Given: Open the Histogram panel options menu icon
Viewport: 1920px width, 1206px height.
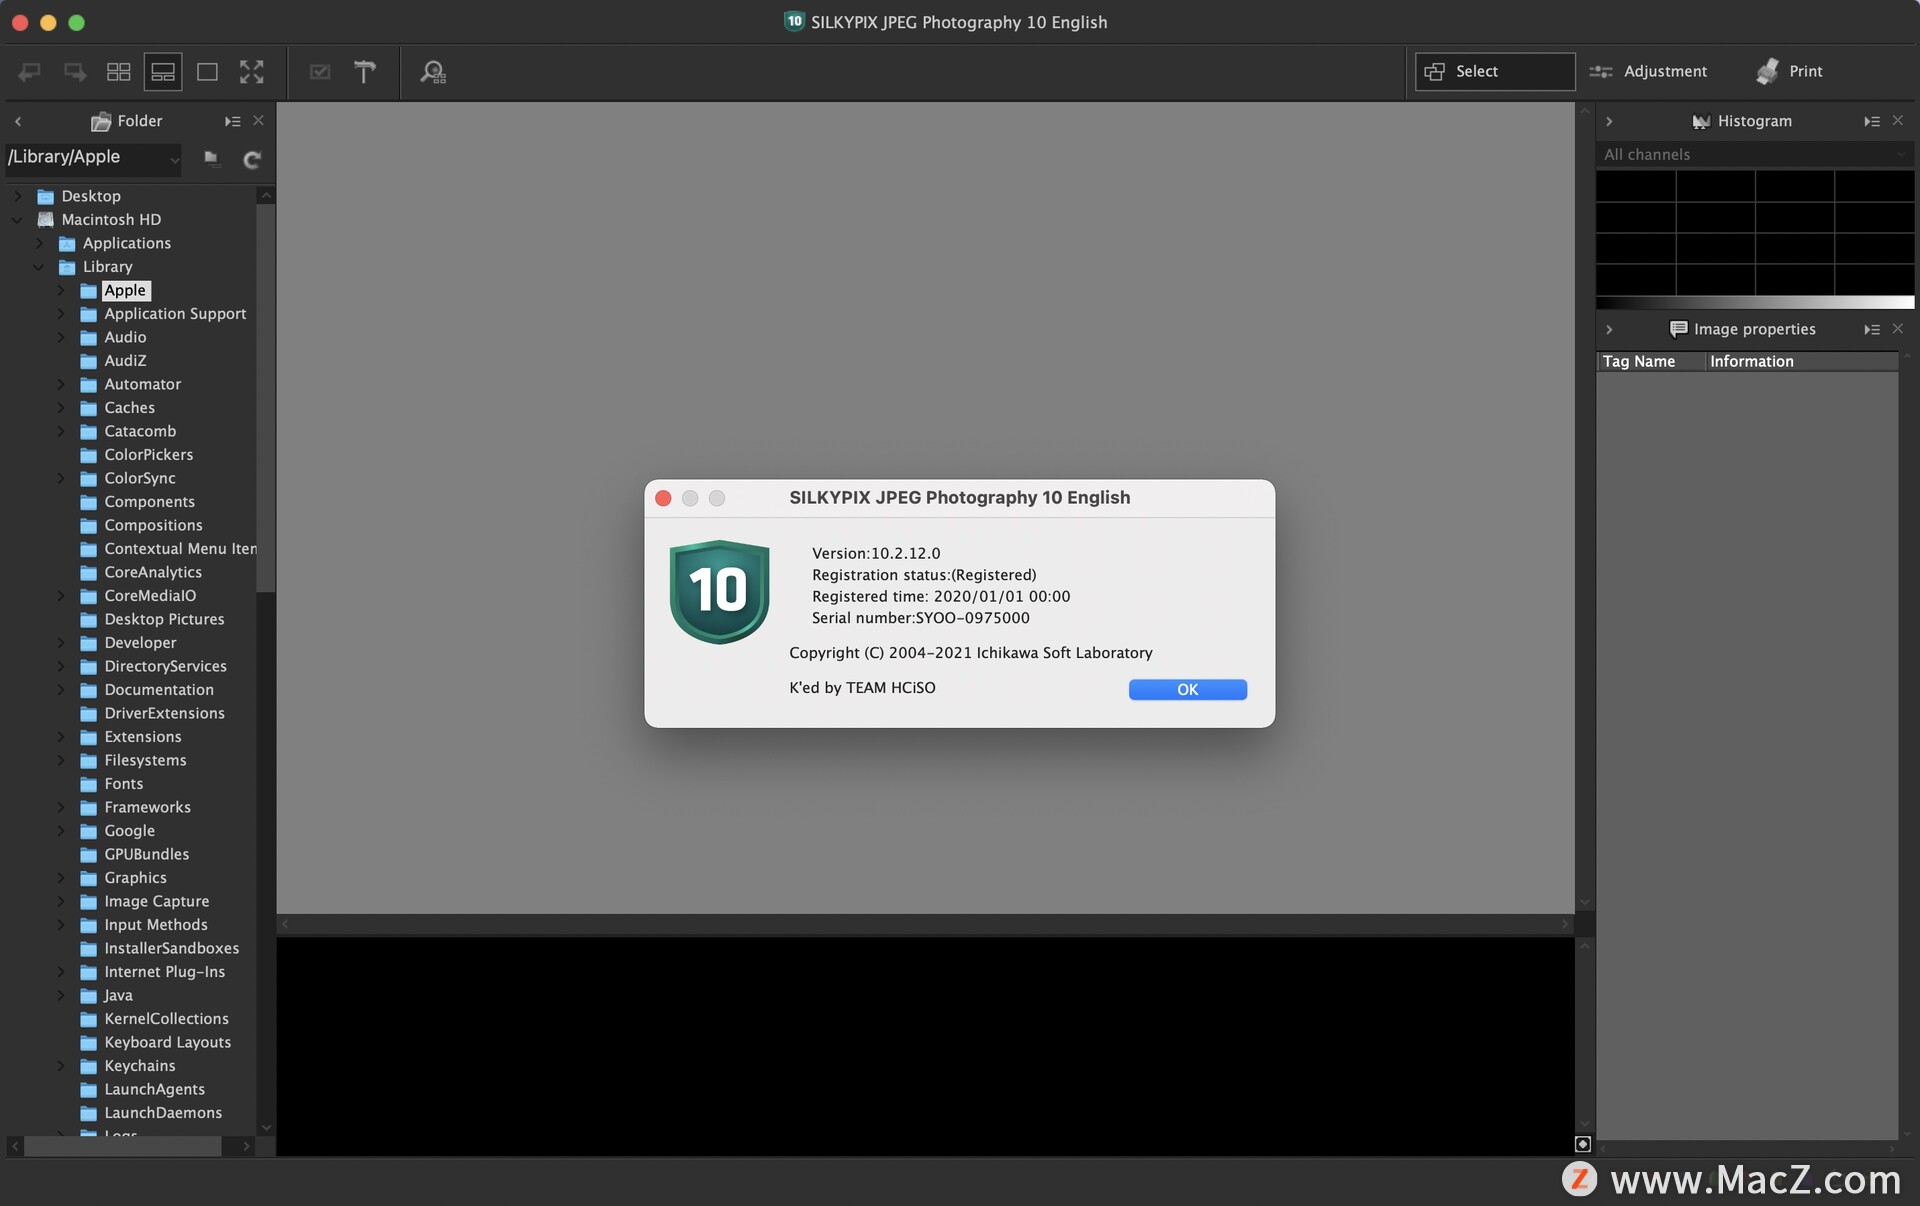Looking at the screenshot, I should 1872,121.
